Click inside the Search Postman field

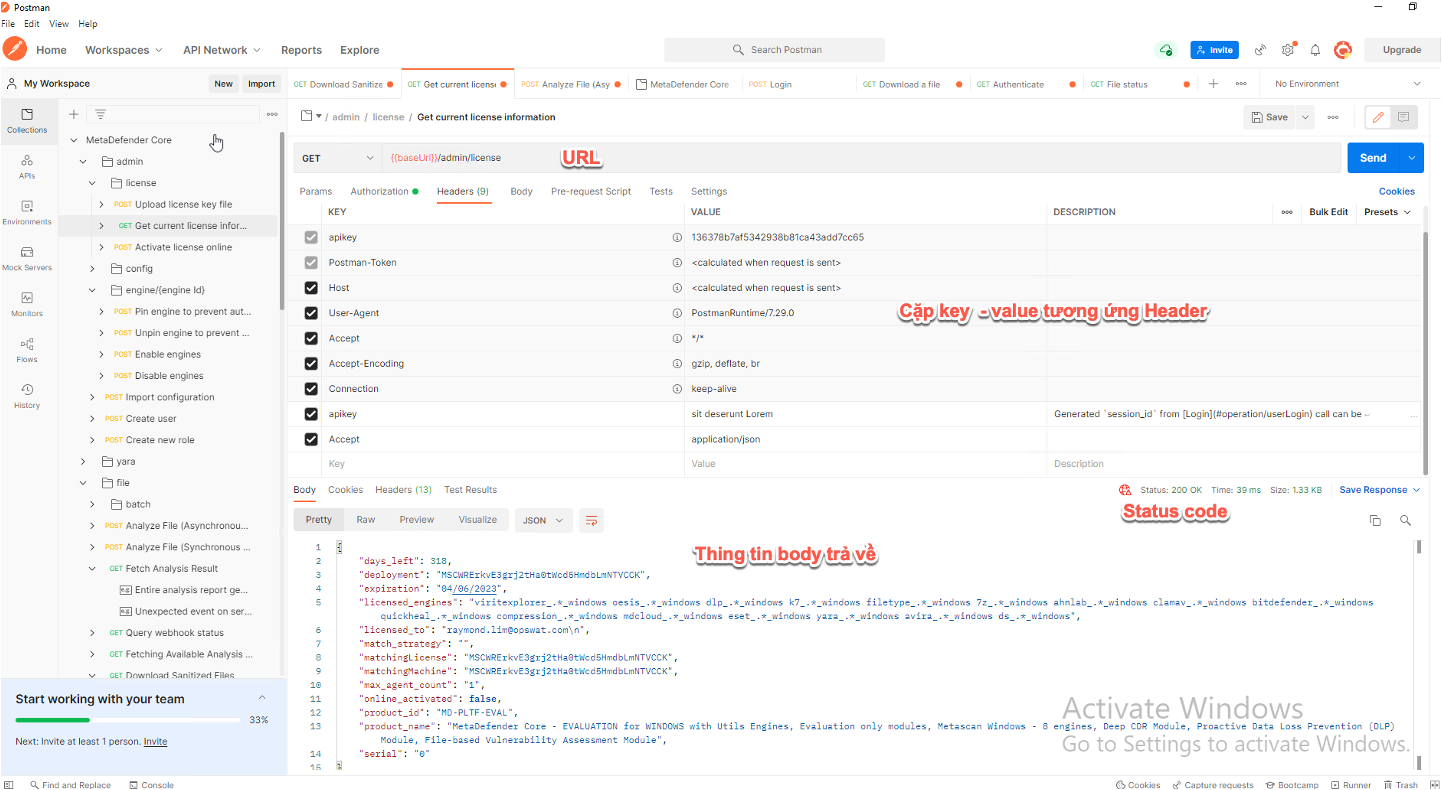774,49
